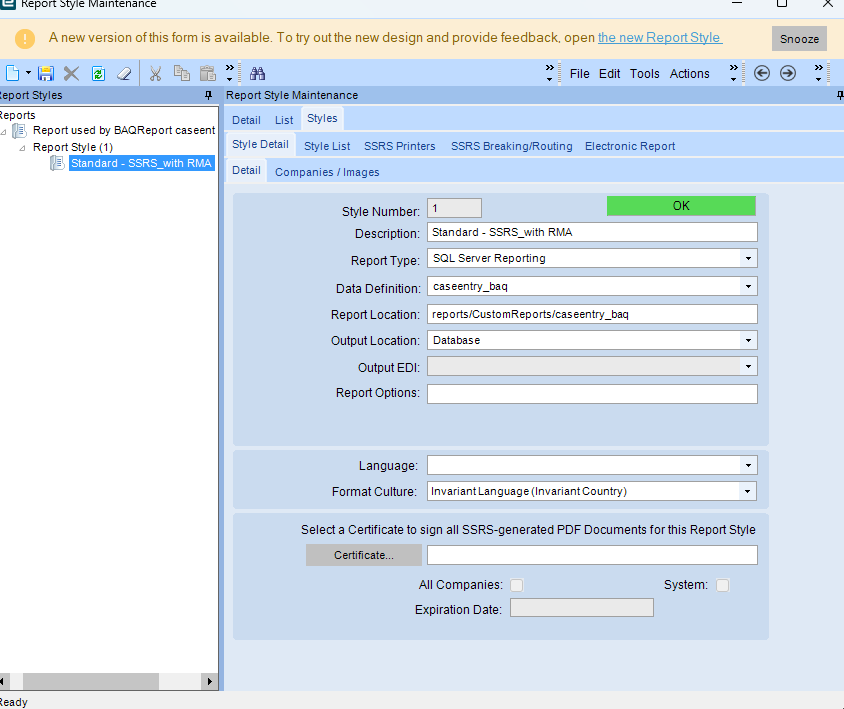Open the Electronic Report tab
This screenshot has width=844, height=709.
(x=630, y=146)
